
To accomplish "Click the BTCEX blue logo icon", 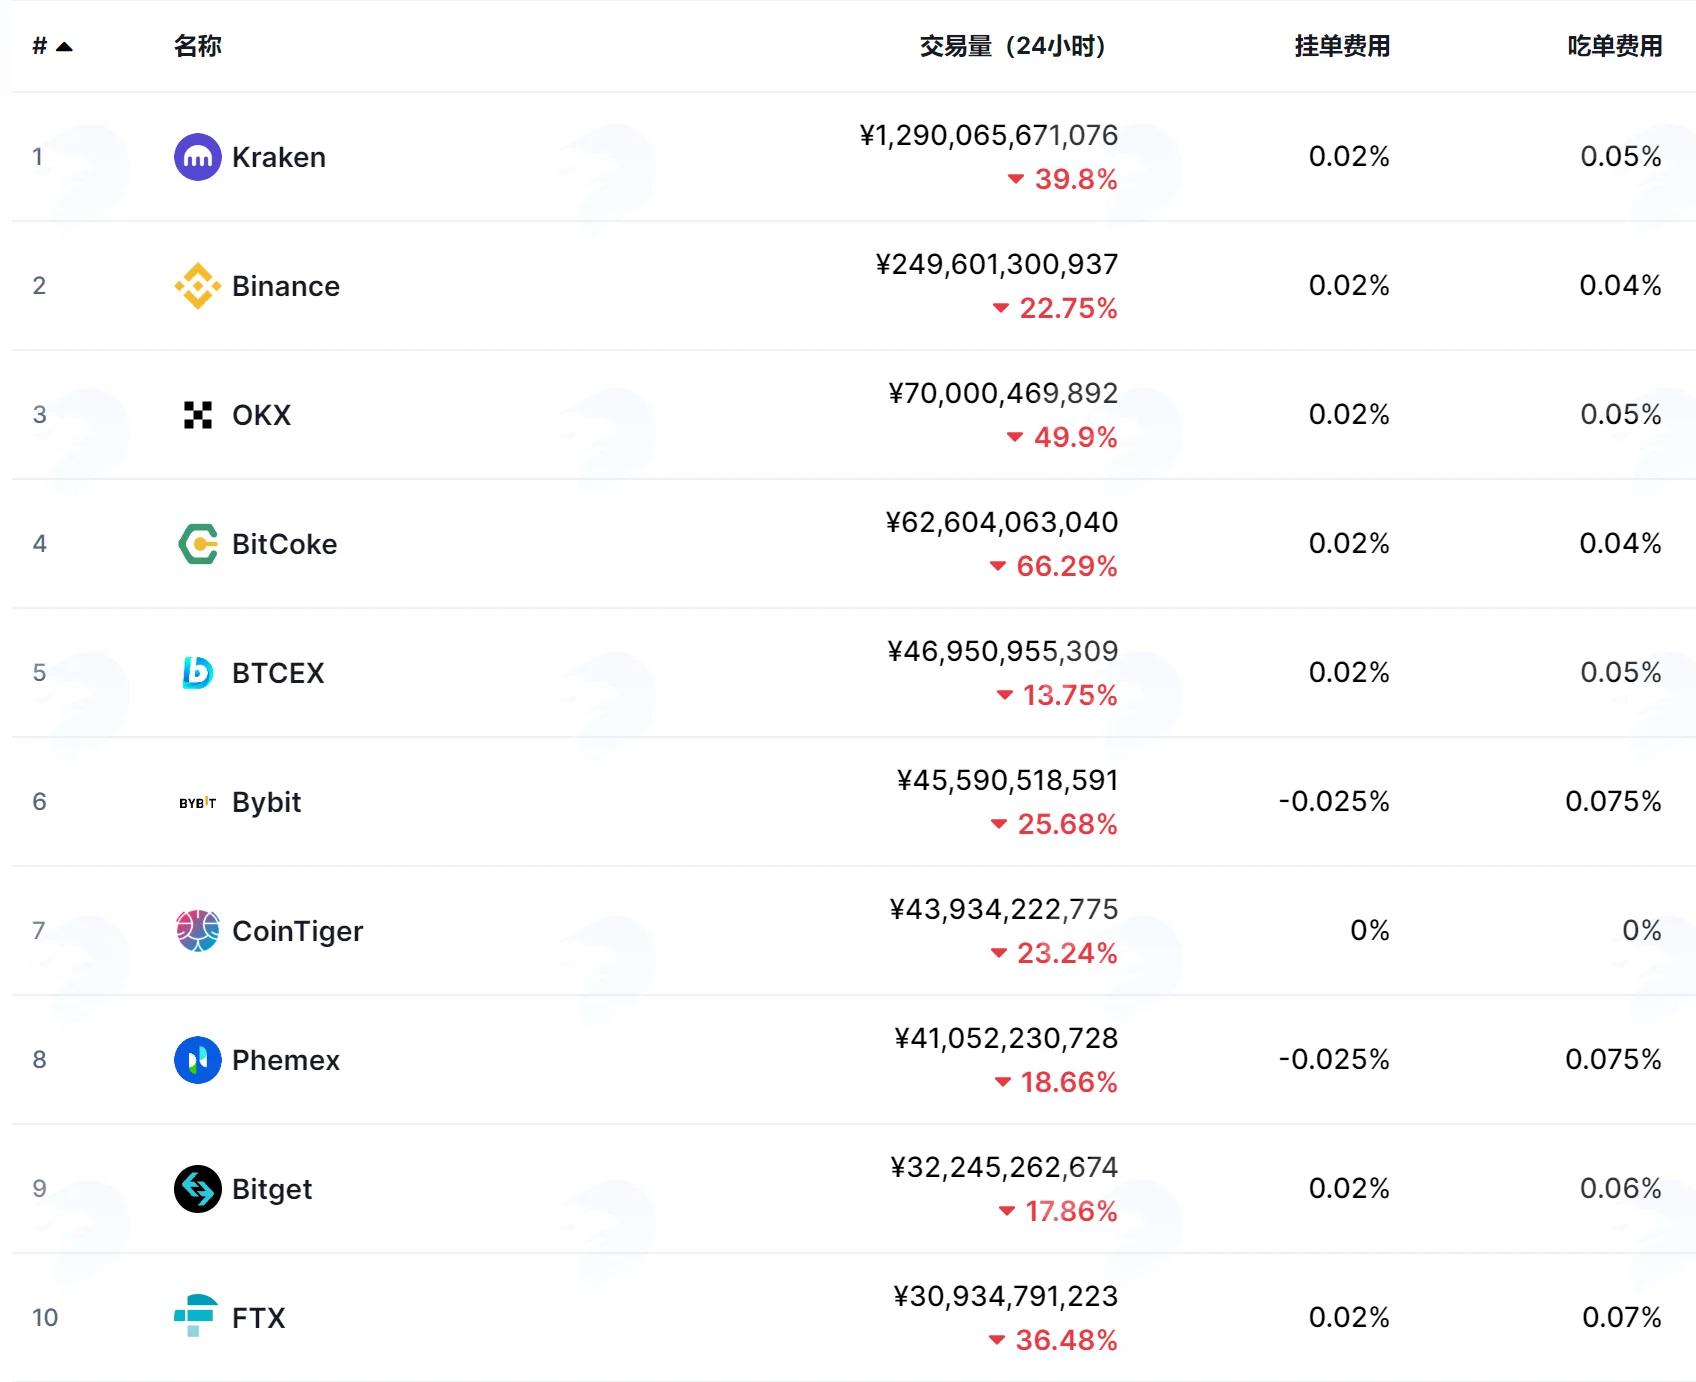I will tap(198, 673).
